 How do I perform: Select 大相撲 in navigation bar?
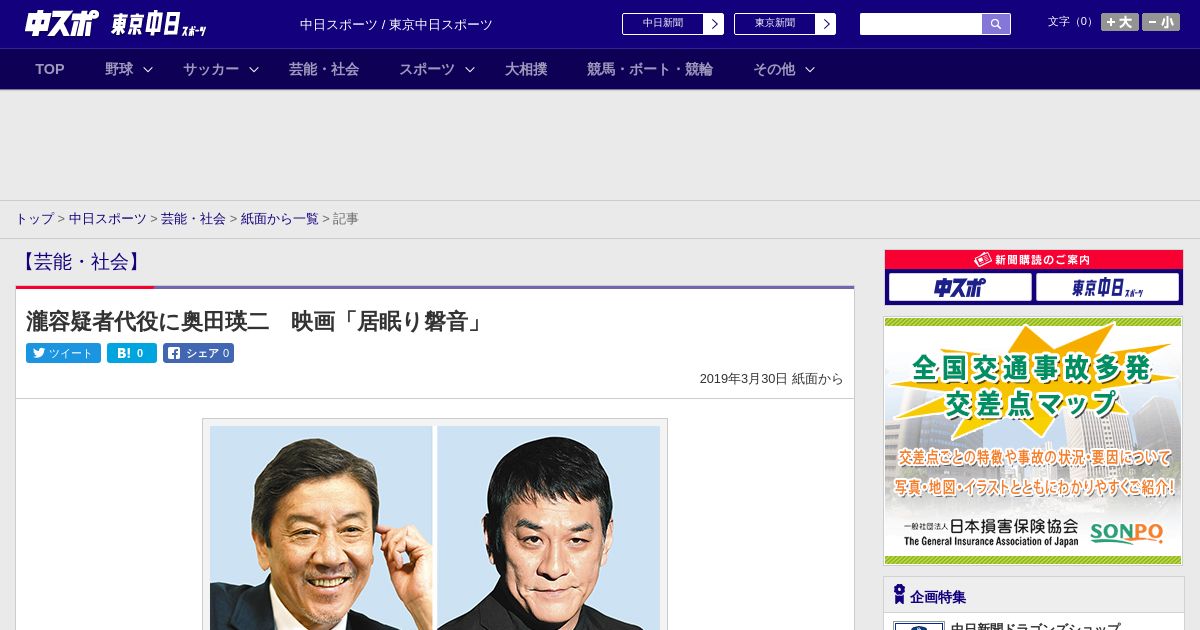(526, 69)
